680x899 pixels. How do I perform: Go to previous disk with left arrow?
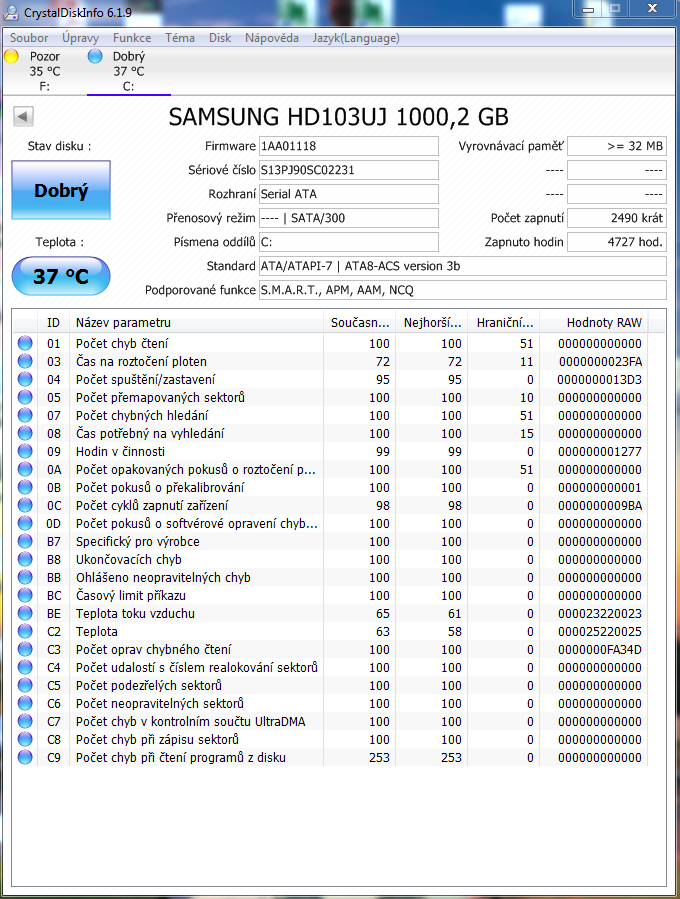pyautogui.click(x=23, y=116)
